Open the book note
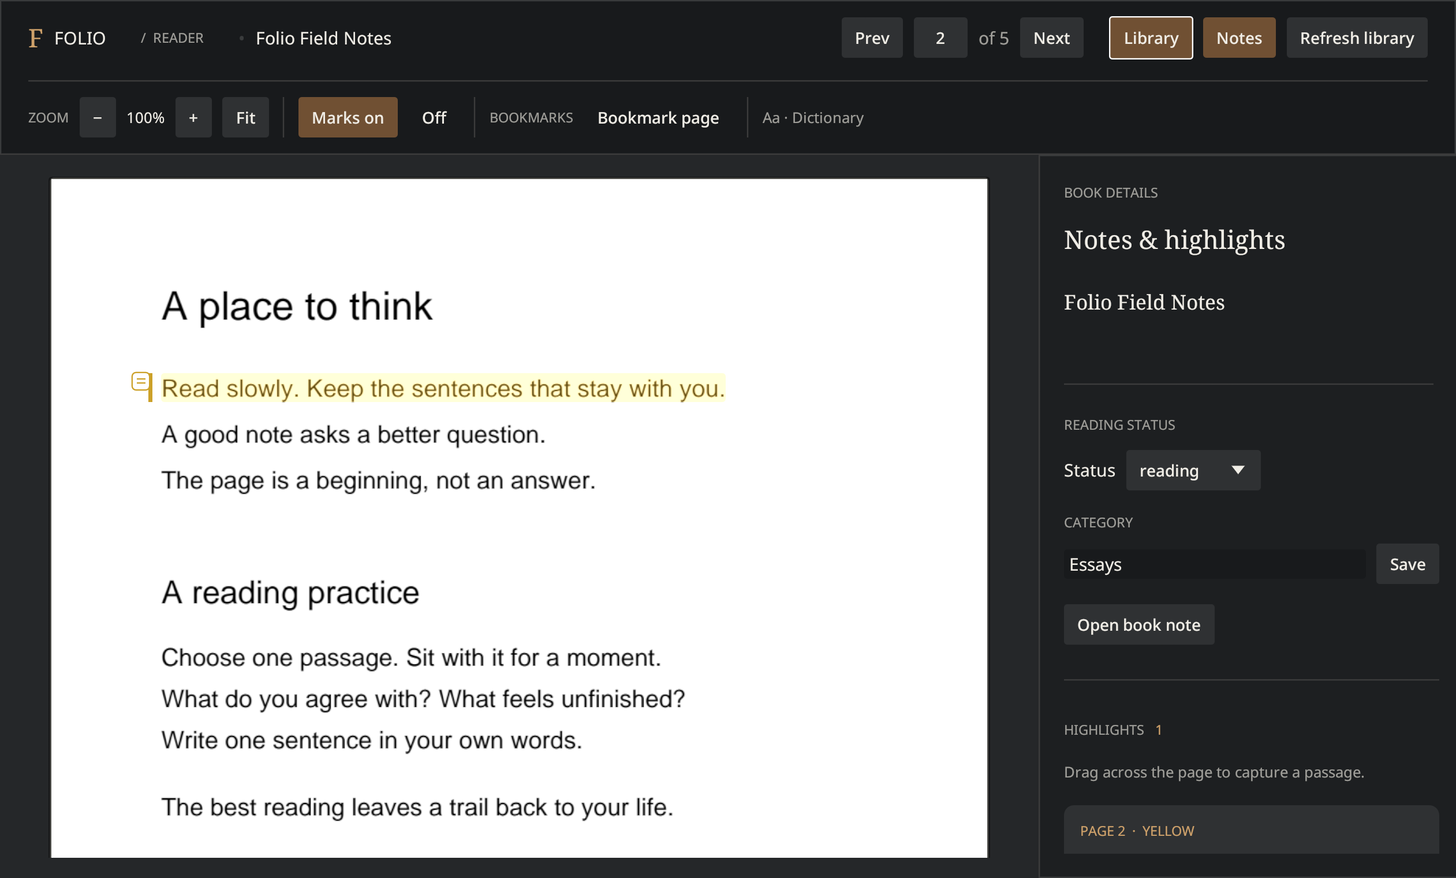This screenshot has height=878, width=1456. point(1139,625)
